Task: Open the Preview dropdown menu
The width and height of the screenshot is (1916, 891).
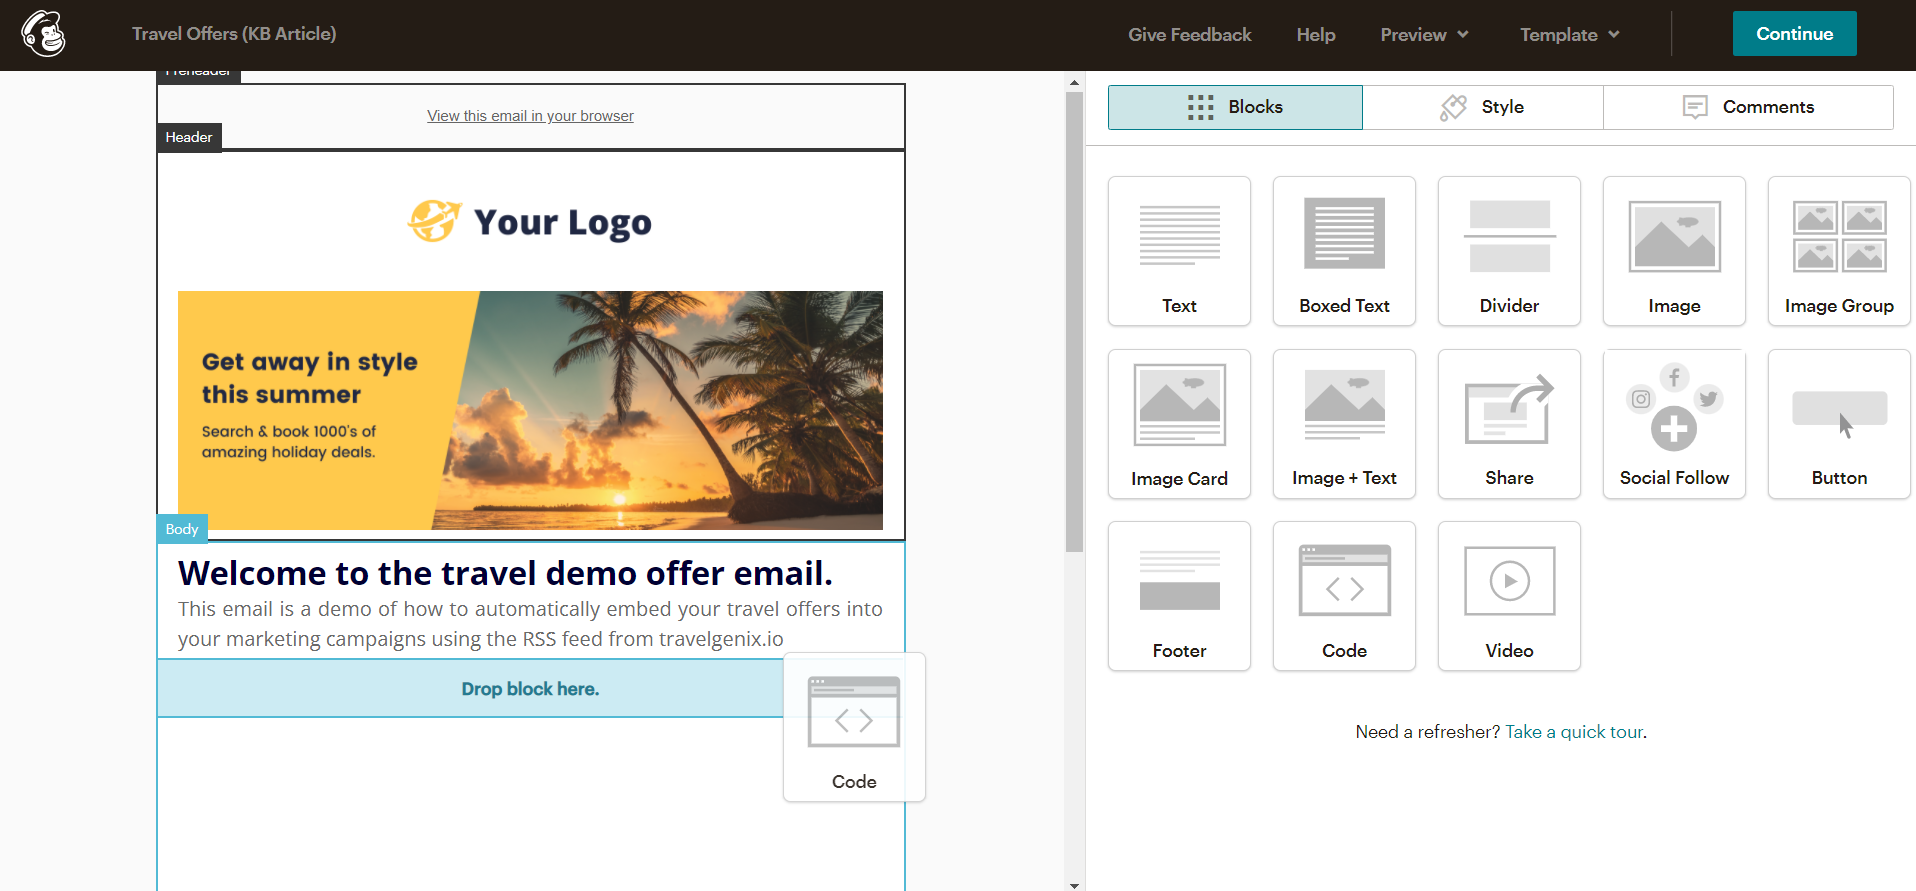Action: [1424, 35]
